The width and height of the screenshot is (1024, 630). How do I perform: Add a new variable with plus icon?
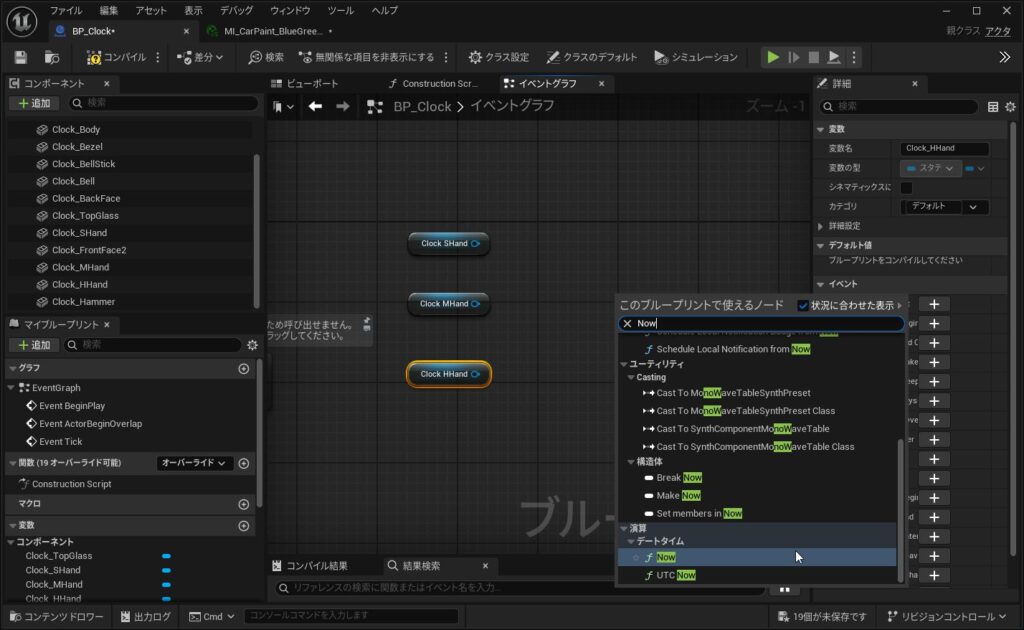[243, 526]
